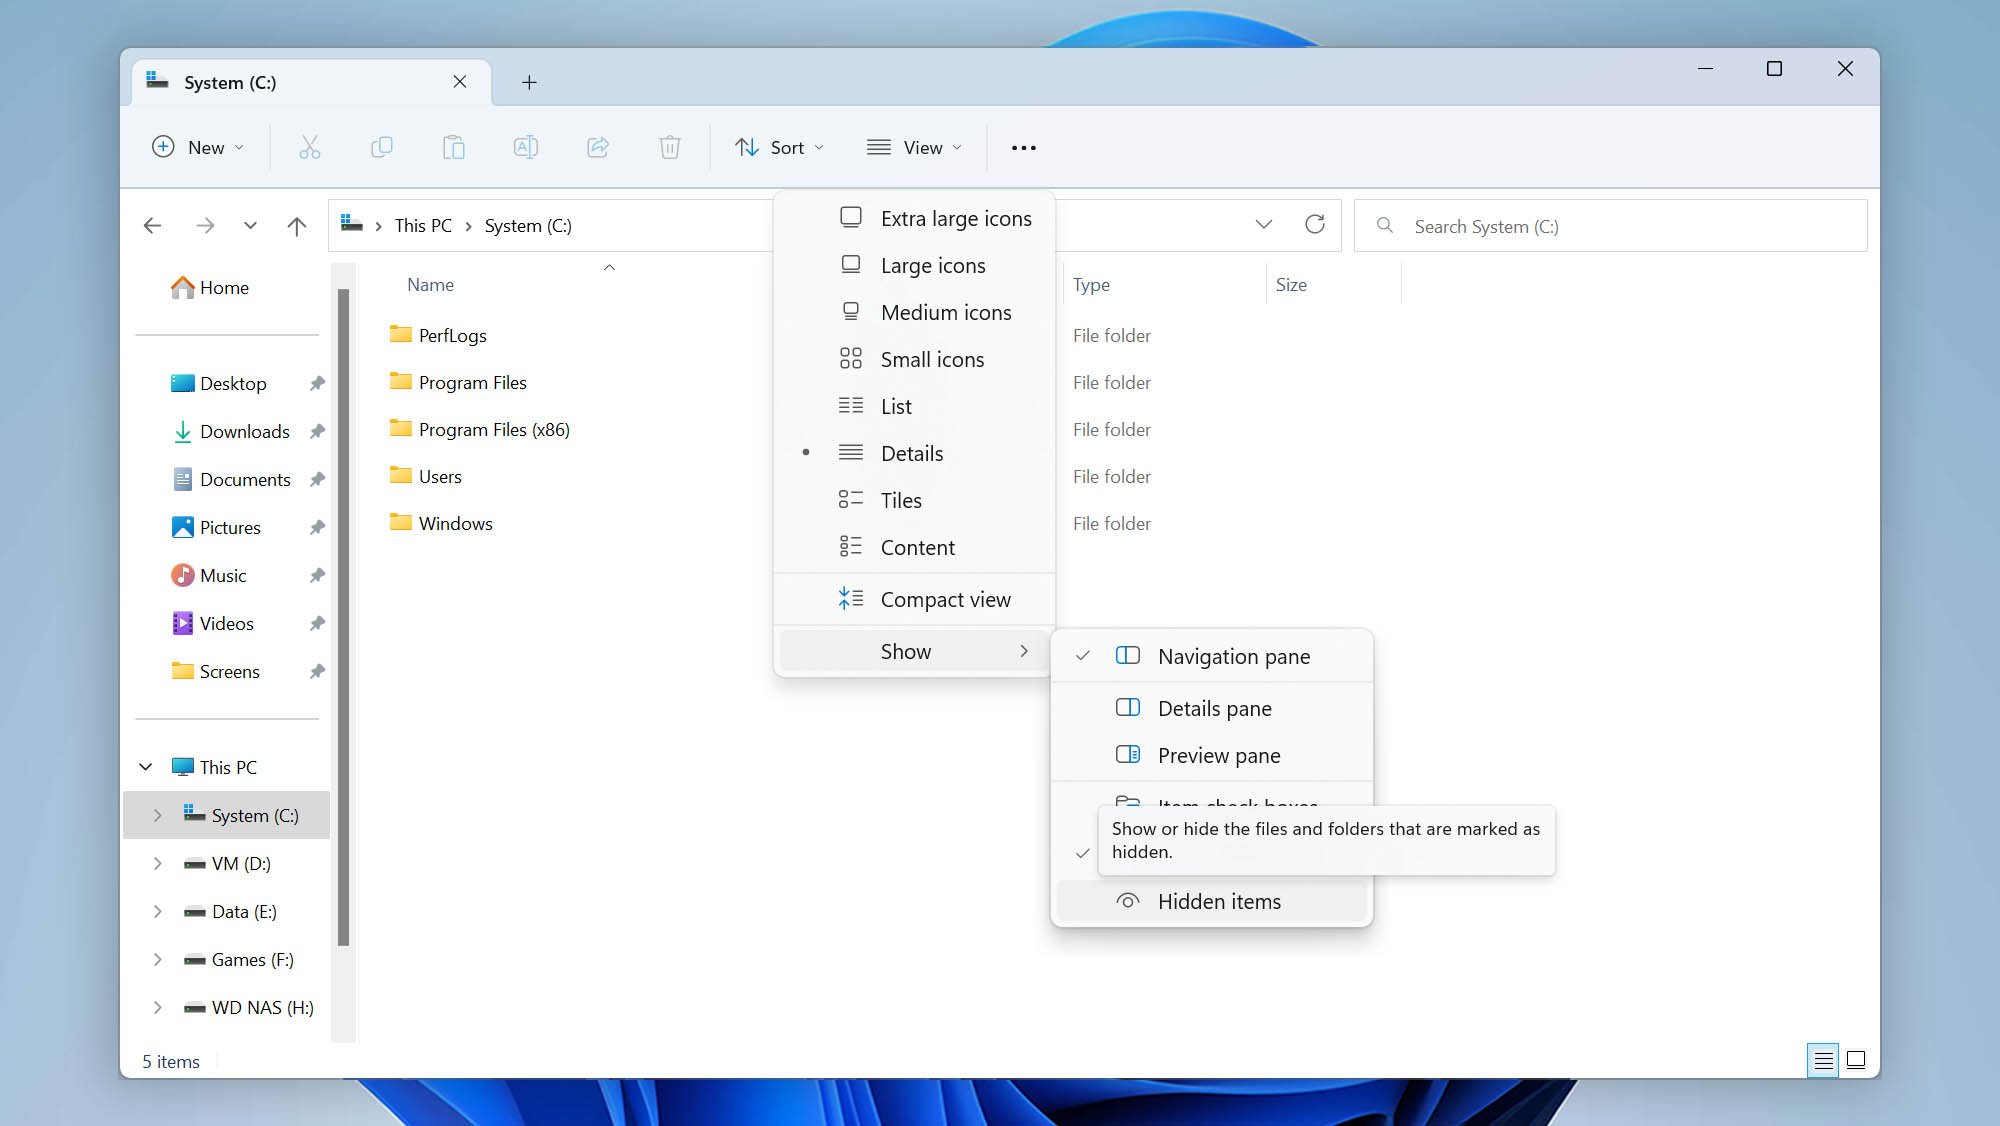Open Pictures in quick access

tap(216, 528)
